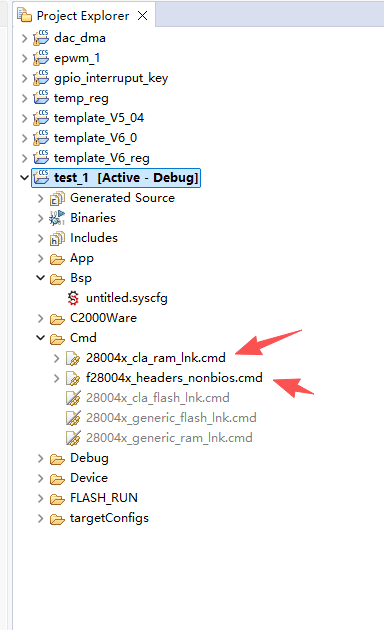Click the App folder icon
The image size is (384, 630).
pos(57,259)
